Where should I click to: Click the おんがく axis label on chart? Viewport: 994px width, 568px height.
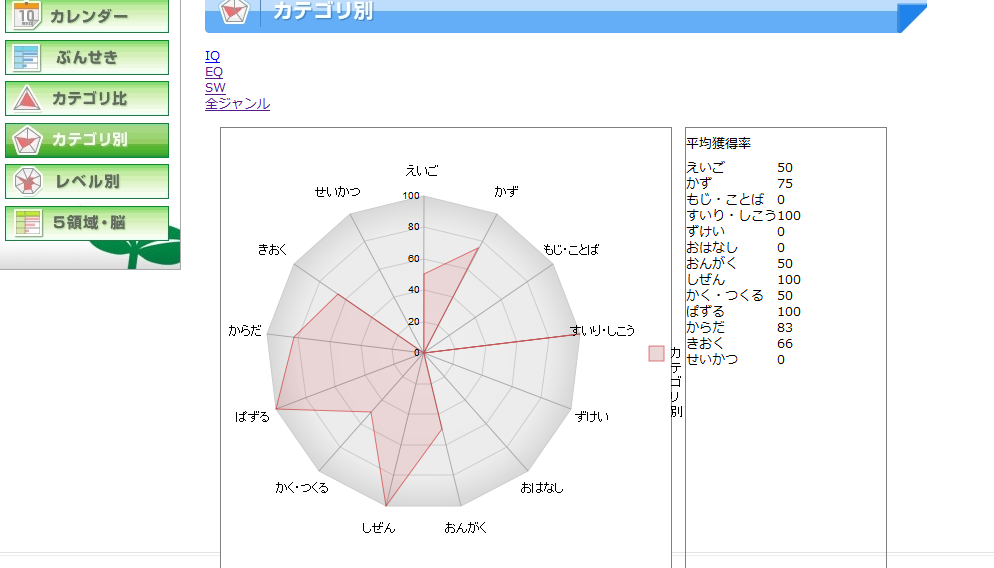[x=465, y=527]
